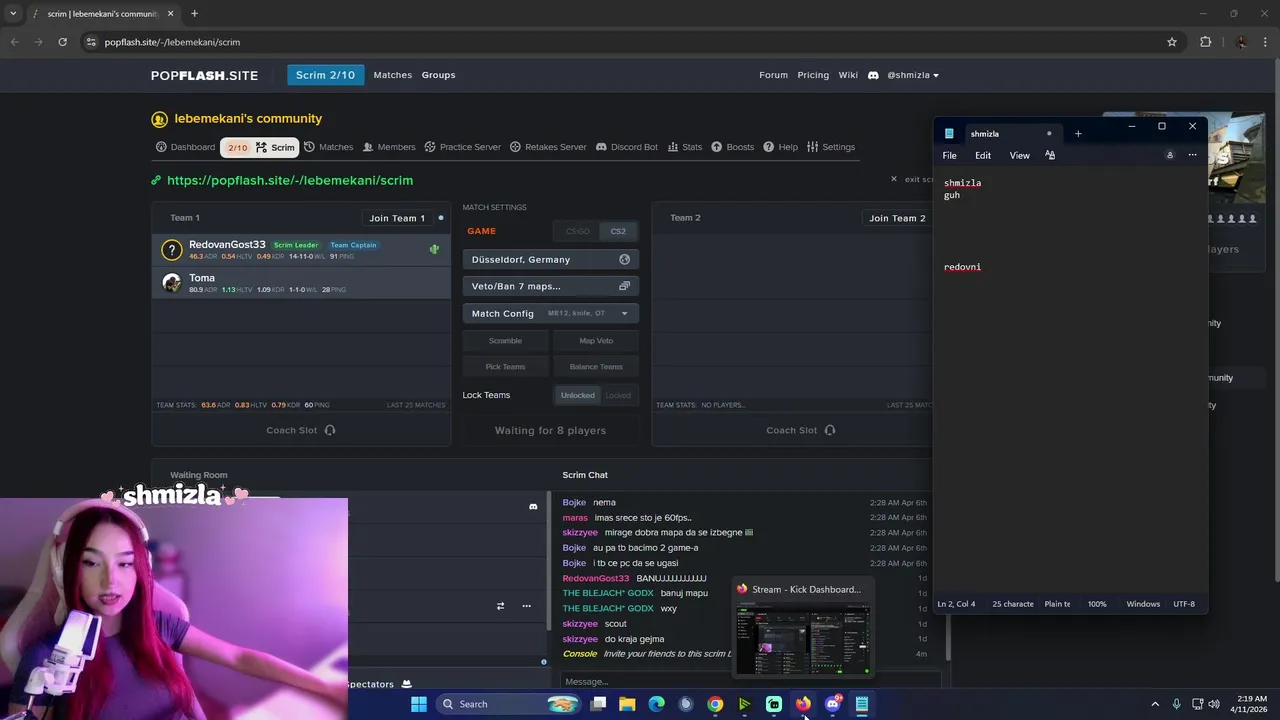Click the green cactus icon on RedovanGost33 row
1280x720 pixels.
434,249
